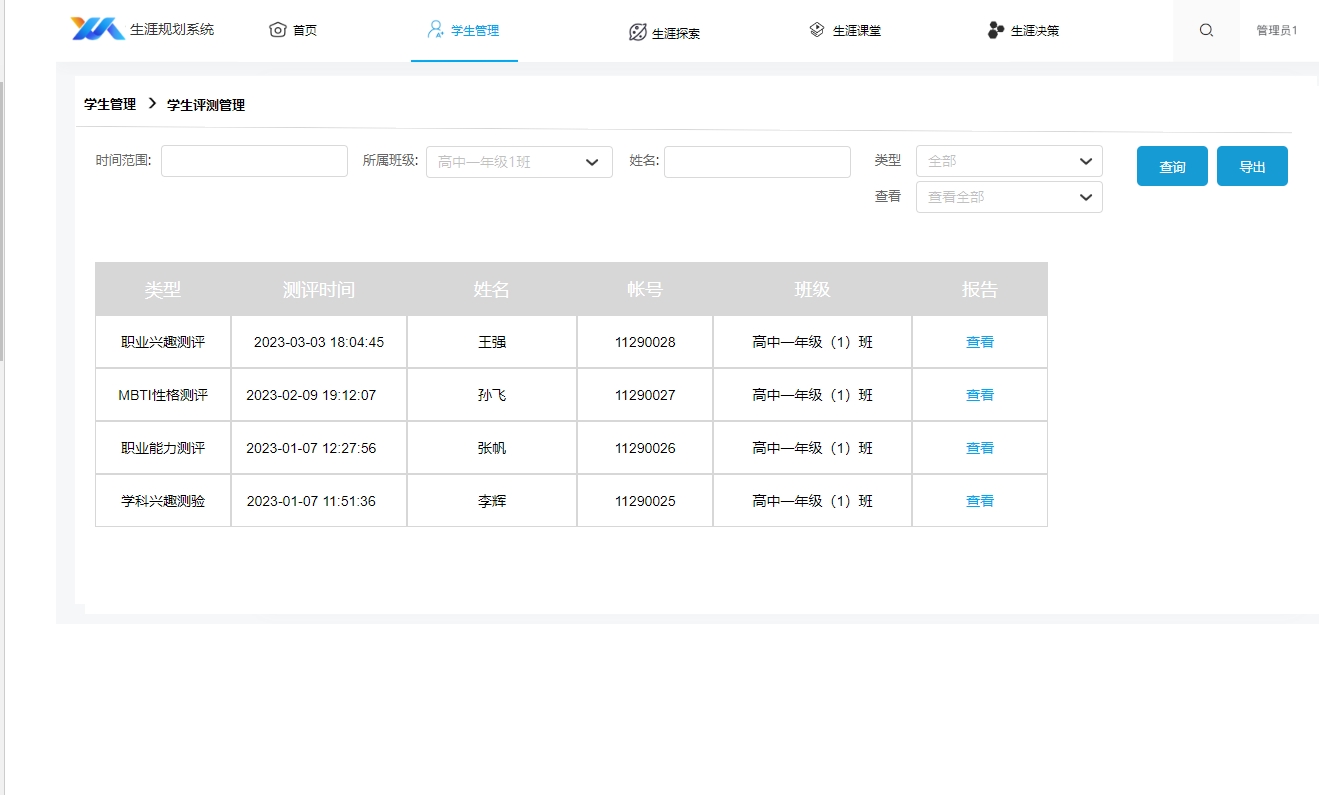Click the 查询 button
1319x795 pixels.
click(1172, 166)
